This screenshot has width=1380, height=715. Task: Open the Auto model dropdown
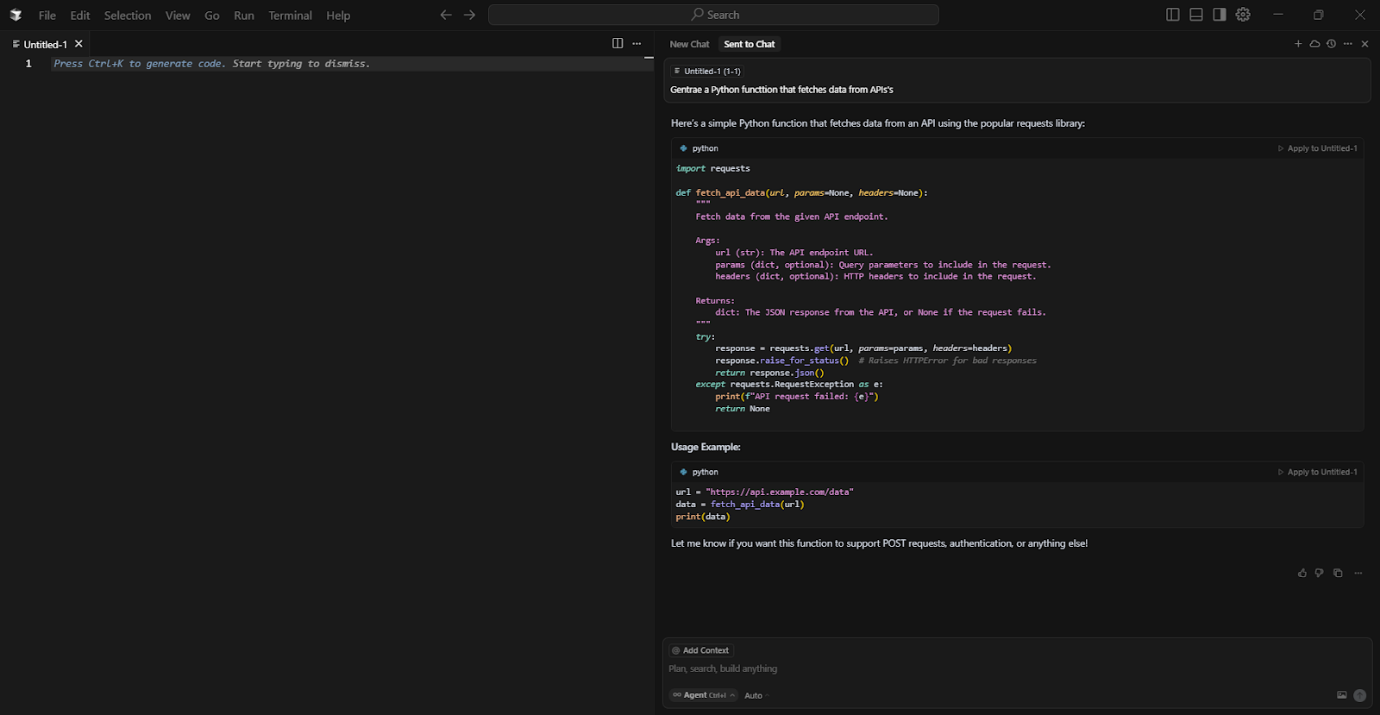(x=754, y=694)
